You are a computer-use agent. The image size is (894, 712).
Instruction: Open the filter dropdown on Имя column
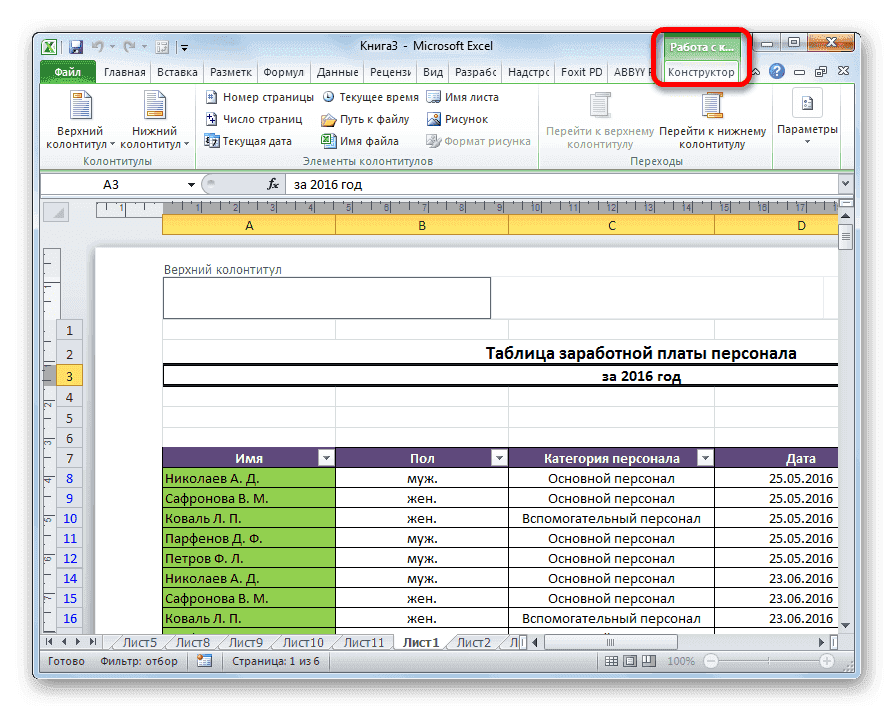326,457
